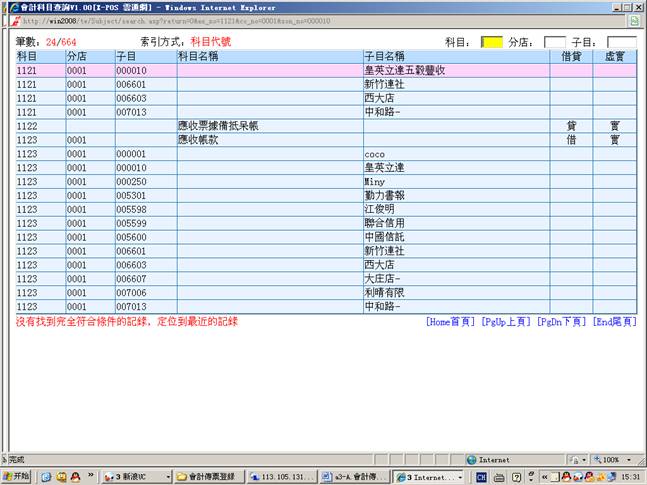Click the yellow 科目 input field

491,42
